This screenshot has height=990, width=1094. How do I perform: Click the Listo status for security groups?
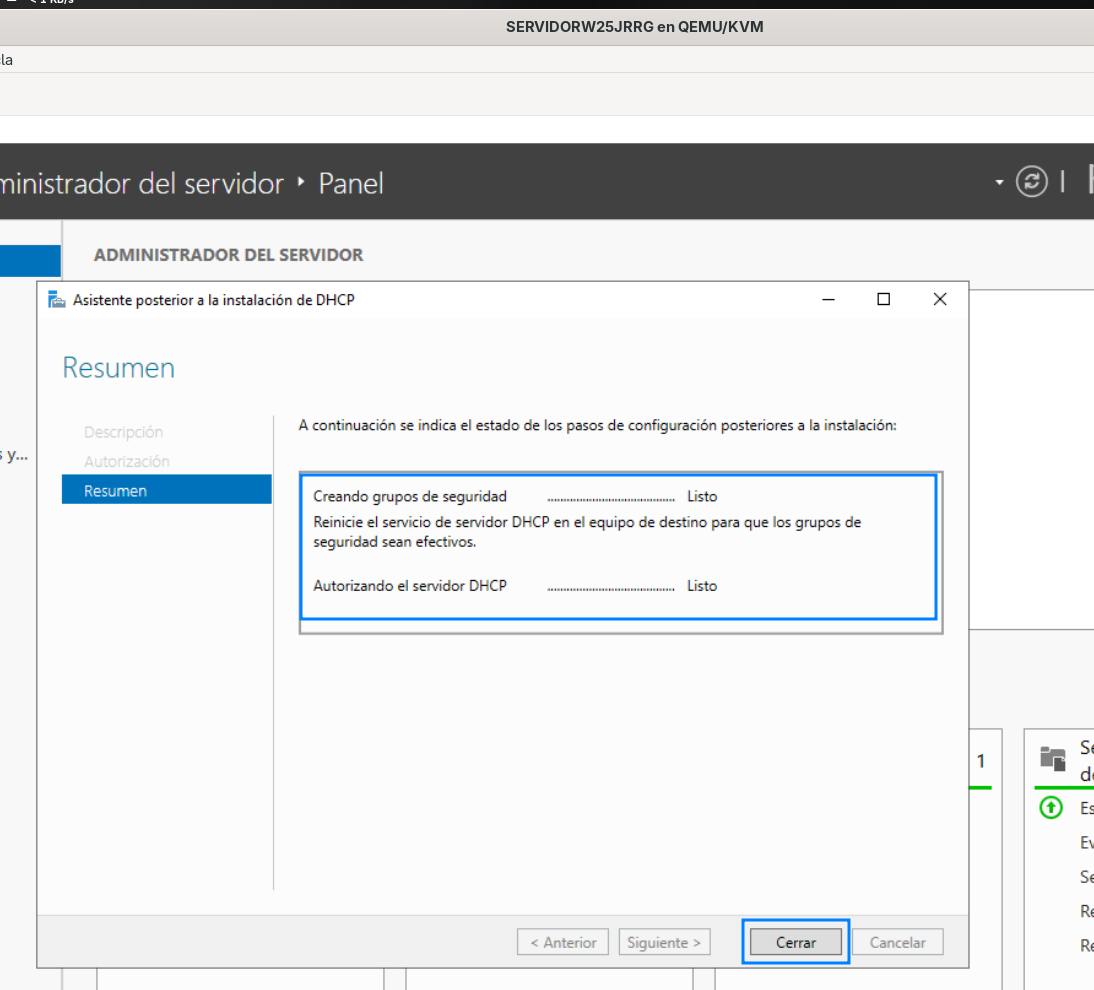702,496
